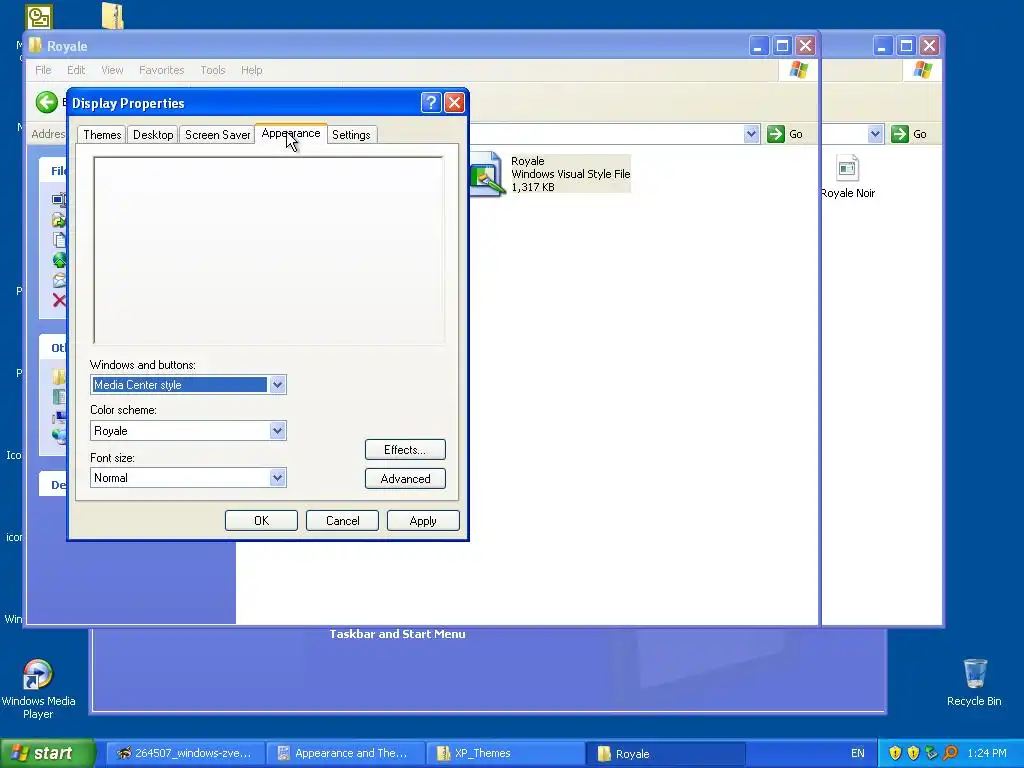Close the Display Properties dialog
Image resolution: width=1024 pixels, height=768 pixels.
454,103
